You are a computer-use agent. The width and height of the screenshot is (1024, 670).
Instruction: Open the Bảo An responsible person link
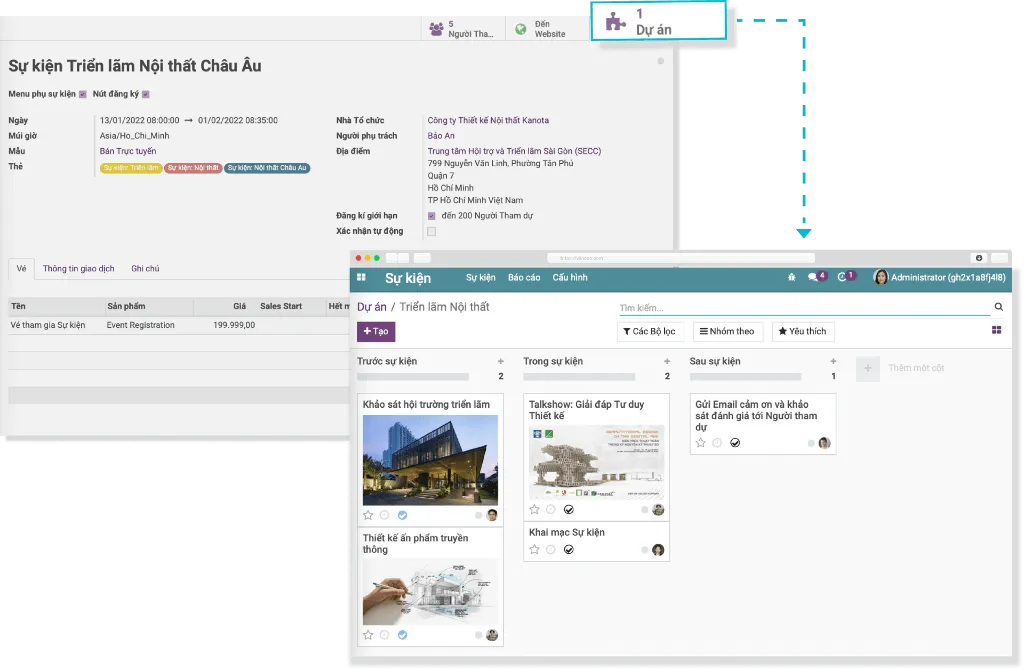pos(441,136)
